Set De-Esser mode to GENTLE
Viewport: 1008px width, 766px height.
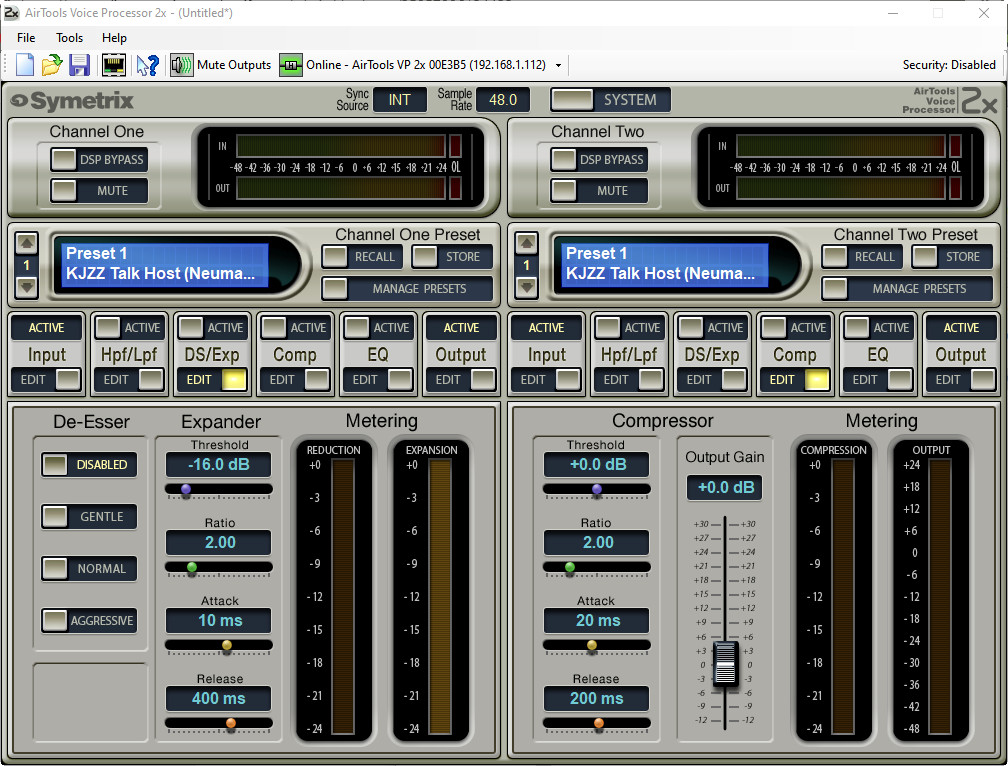pos(88,516)
